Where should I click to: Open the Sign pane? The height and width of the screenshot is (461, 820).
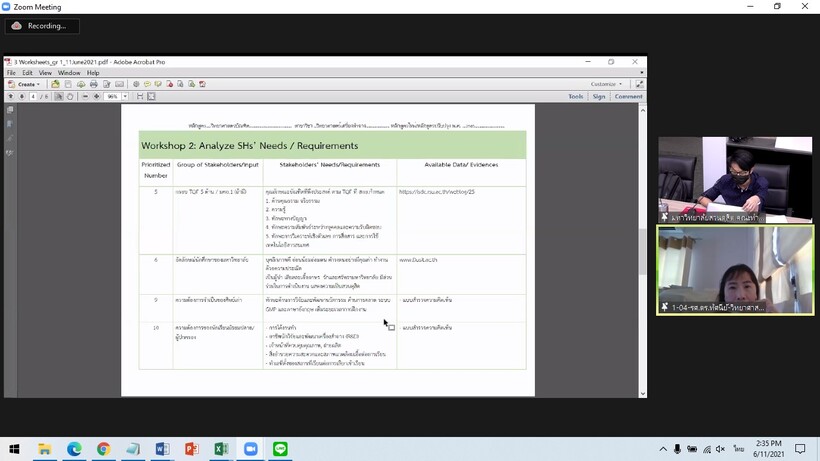[599, 97]
